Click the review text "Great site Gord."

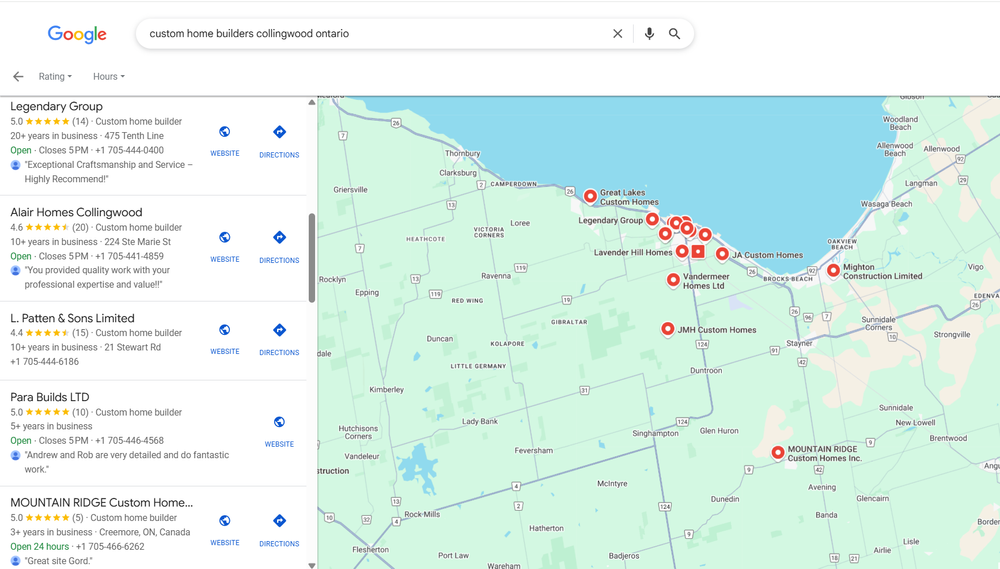coord(59,561)
